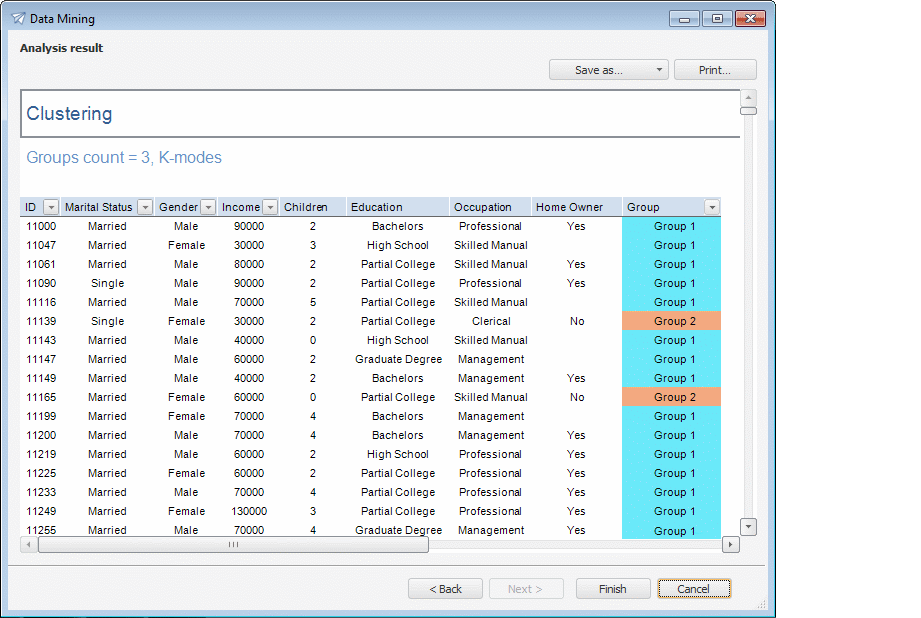The width and height of the screenshot is (921, 618).
Task: Click the Save as button
Action: (x=598, y=70)
